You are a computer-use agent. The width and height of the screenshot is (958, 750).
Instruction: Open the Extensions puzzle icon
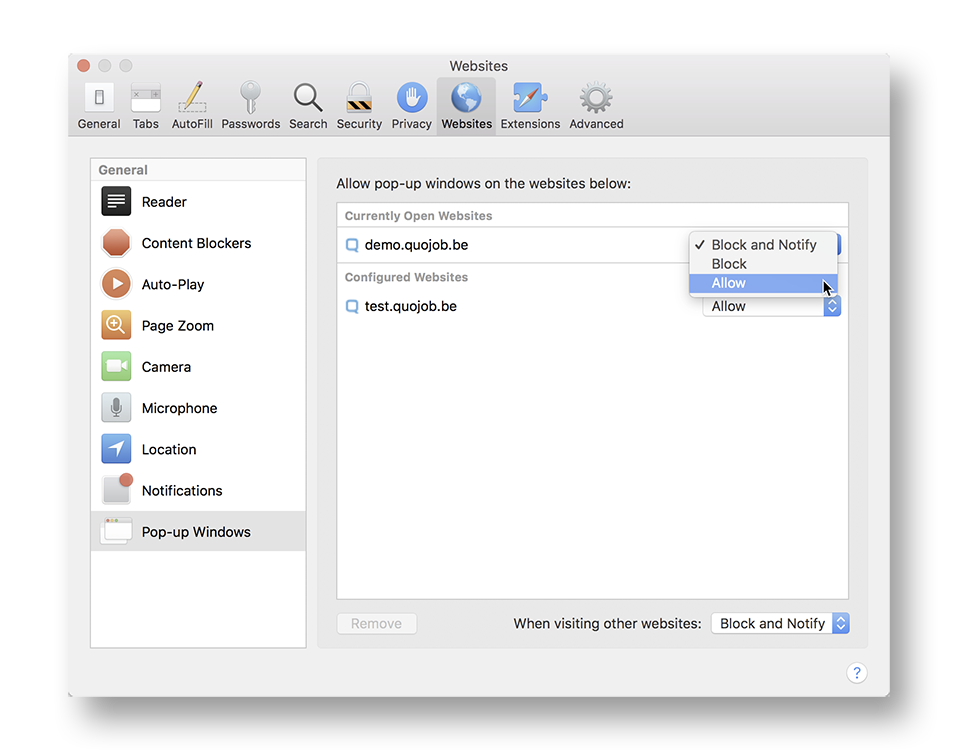(x=530, y=98)
